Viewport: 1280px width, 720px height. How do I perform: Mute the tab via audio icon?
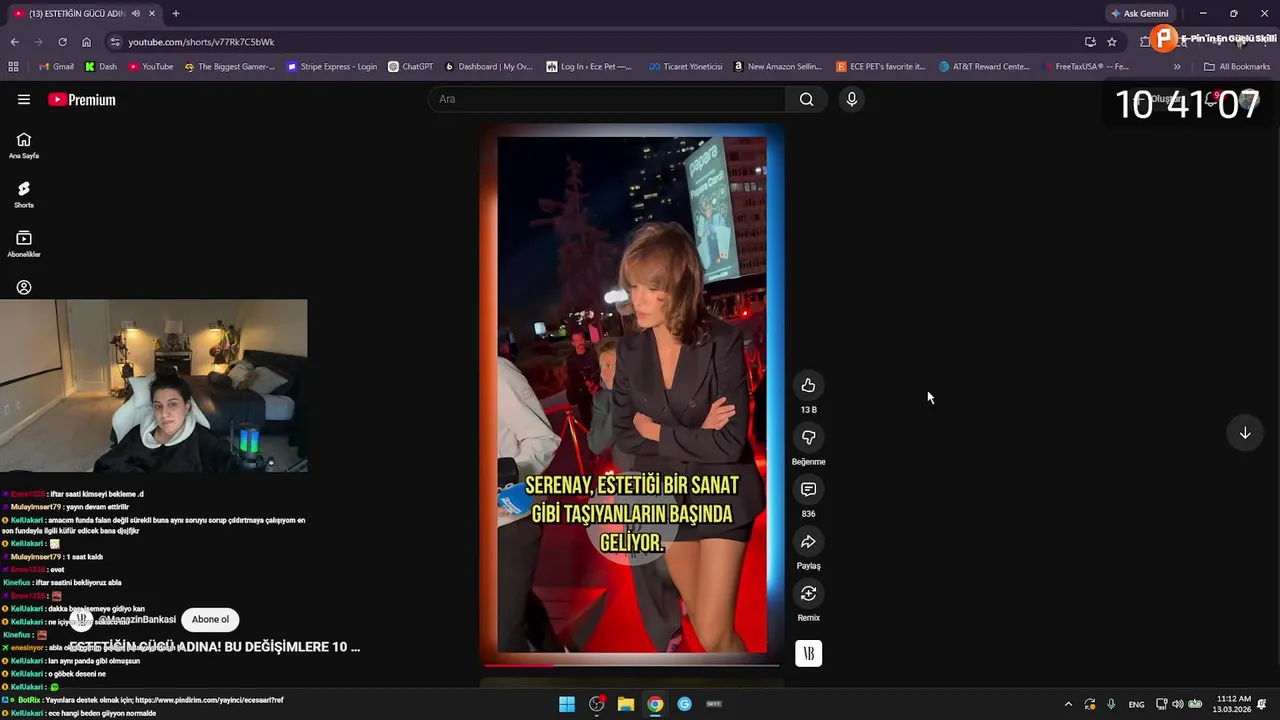[136, 13]
